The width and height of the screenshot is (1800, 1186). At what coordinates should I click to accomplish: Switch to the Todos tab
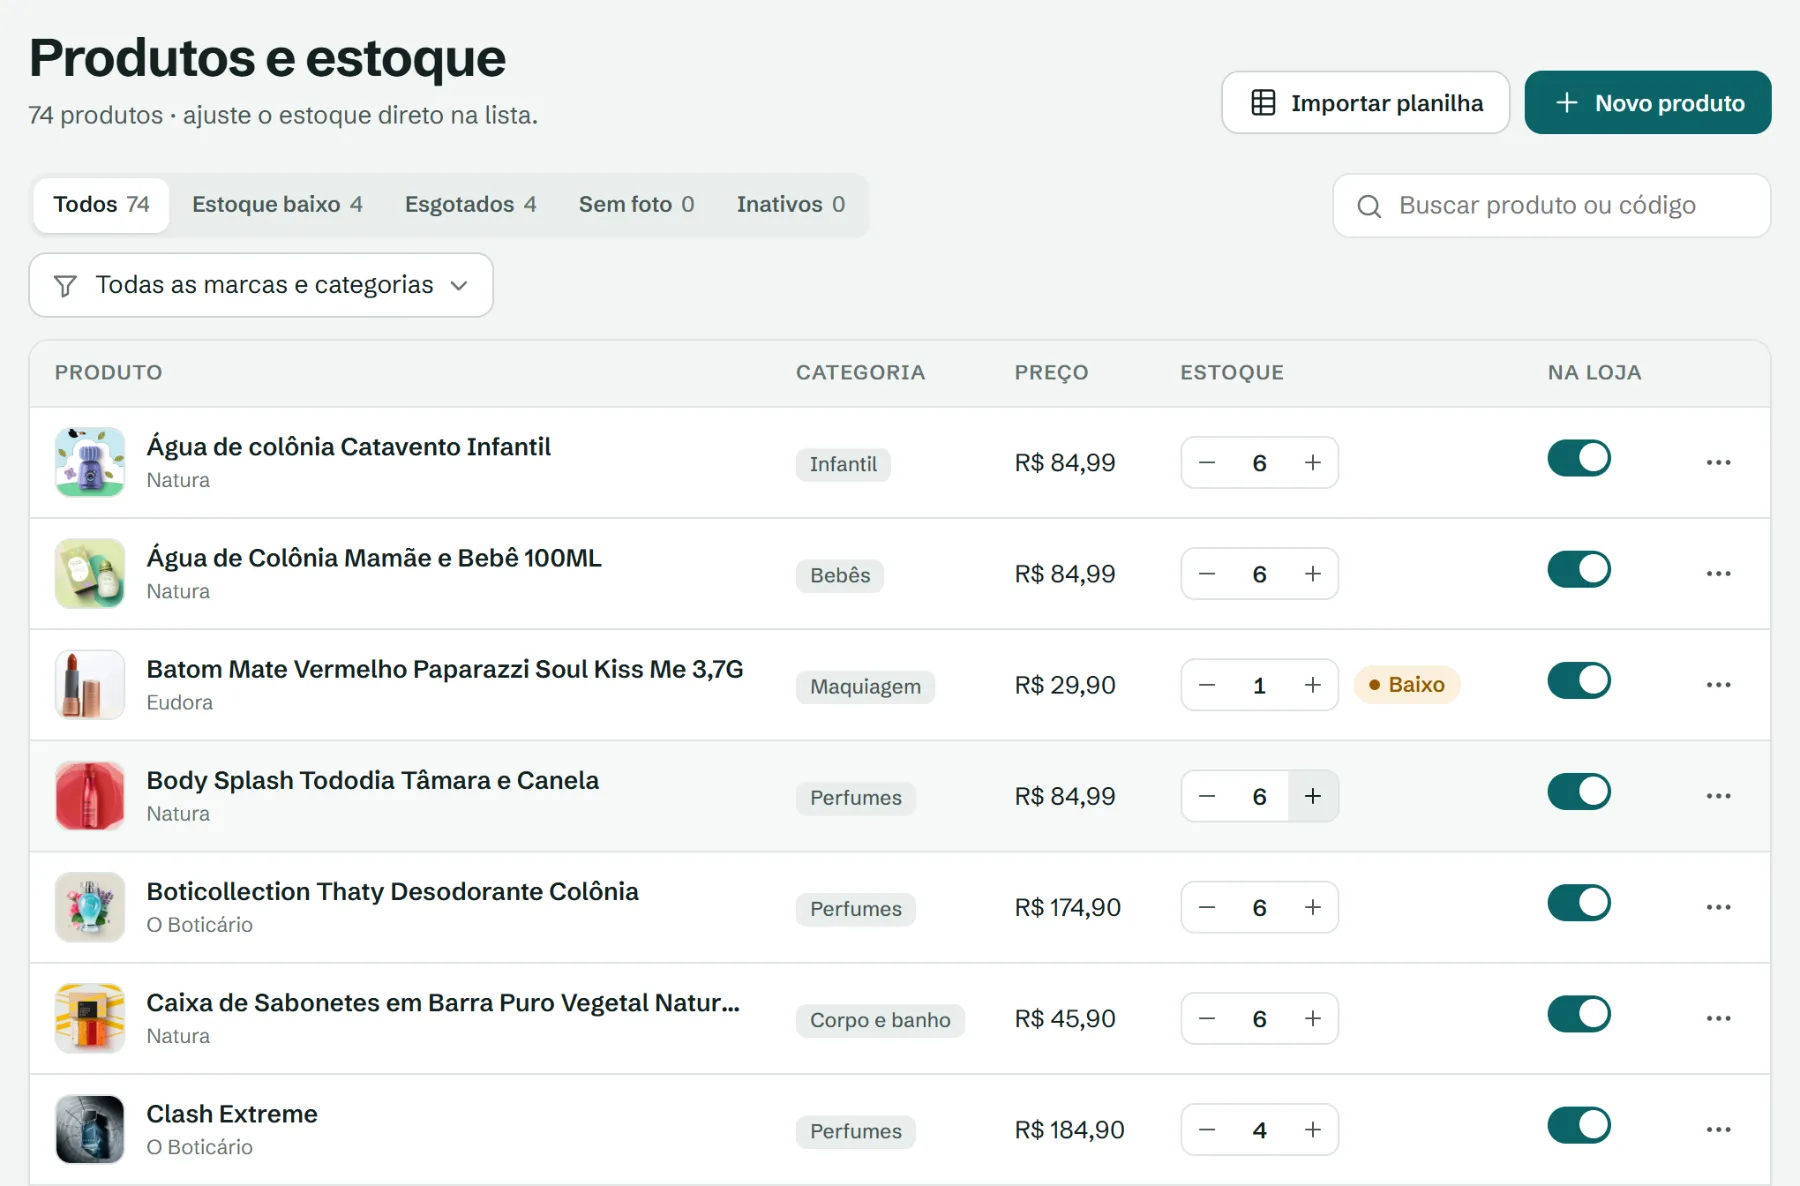pos(101,205)
